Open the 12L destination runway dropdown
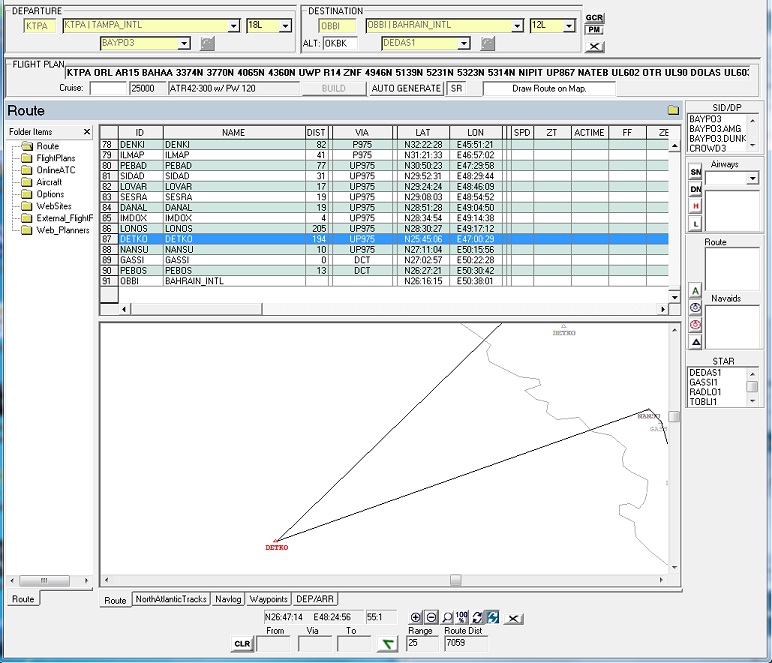This screenshot has width=772, height=663. [569, 26]
